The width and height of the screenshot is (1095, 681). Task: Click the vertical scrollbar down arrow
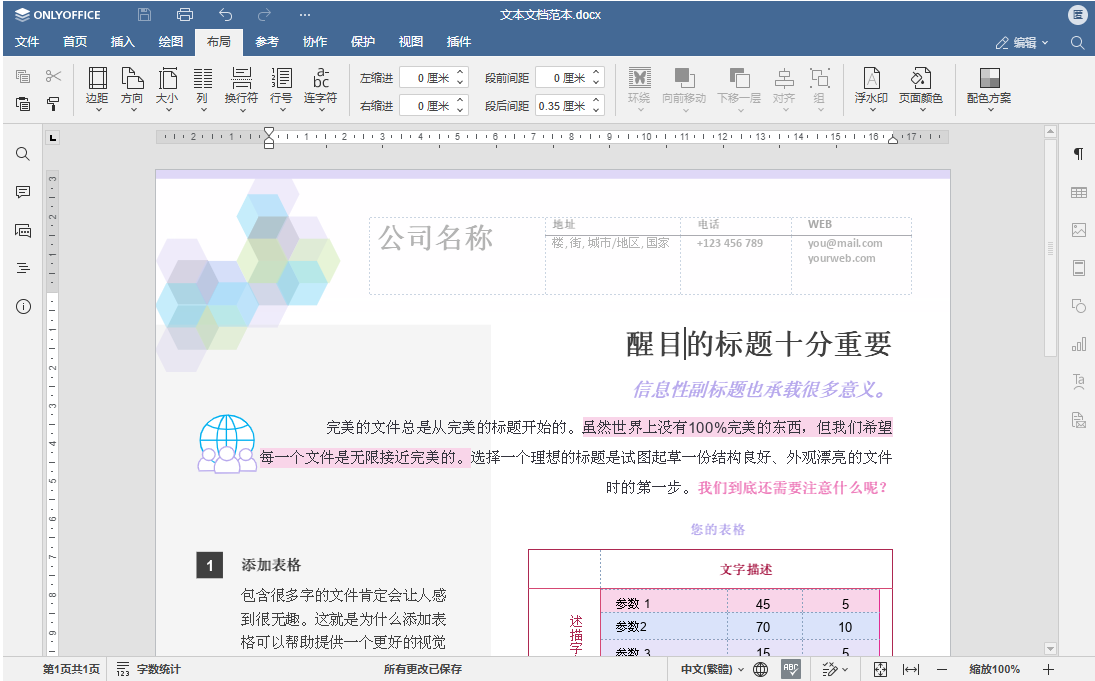[1050, 649]
